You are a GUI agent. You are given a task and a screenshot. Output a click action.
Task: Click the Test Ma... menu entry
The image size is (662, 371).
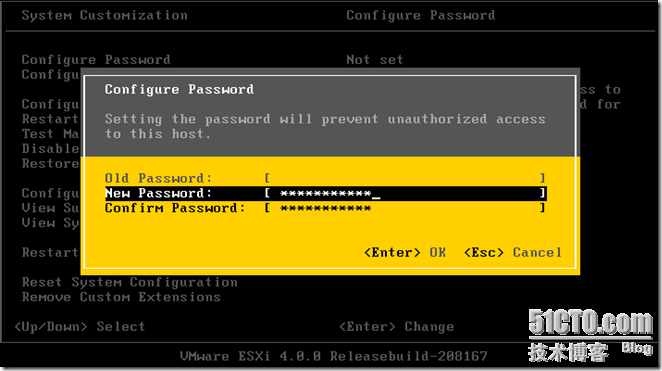pos(50,134)
